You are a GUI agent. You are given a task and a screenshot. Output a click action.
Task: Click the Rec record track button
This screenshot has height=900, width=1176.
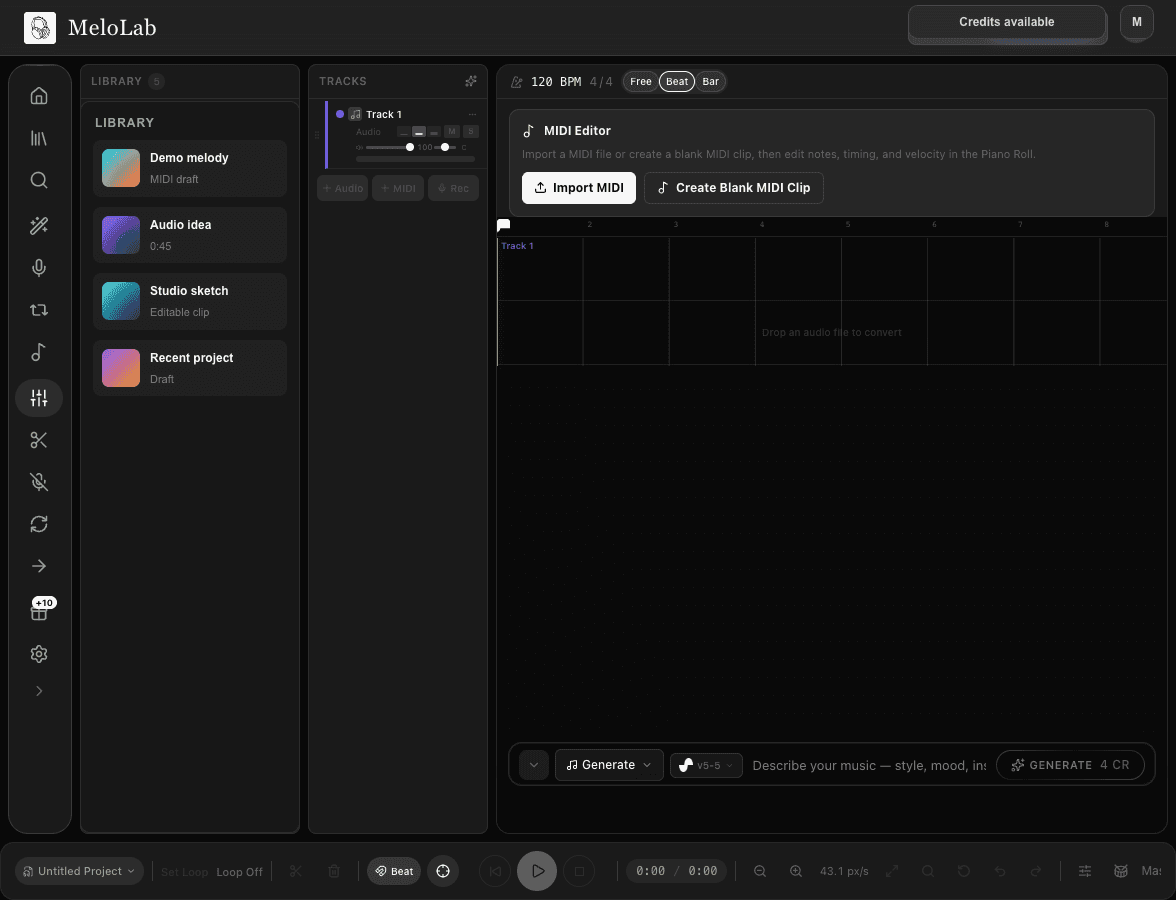click(453, 188)
